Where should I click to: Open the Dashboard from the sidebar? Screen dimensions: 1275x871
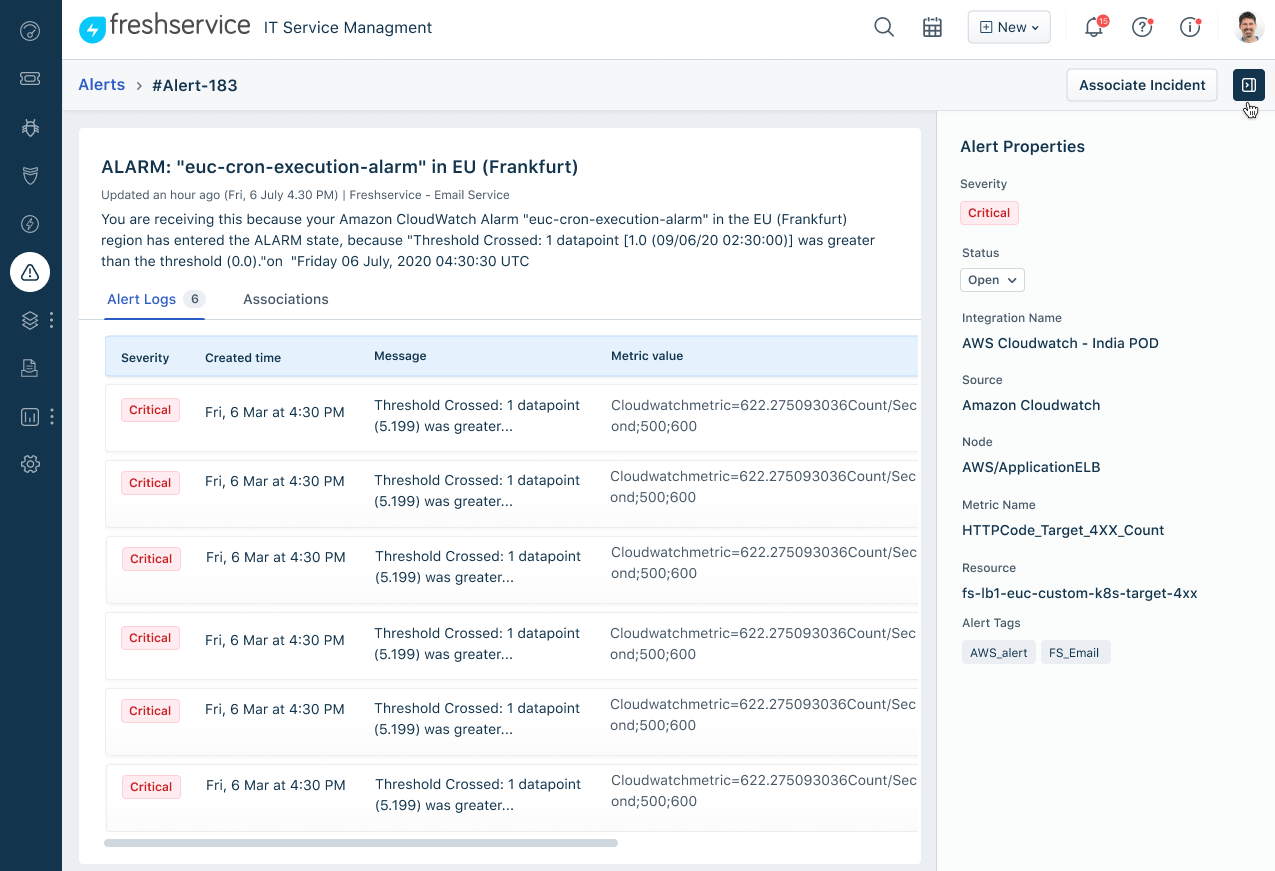(30, 31)
